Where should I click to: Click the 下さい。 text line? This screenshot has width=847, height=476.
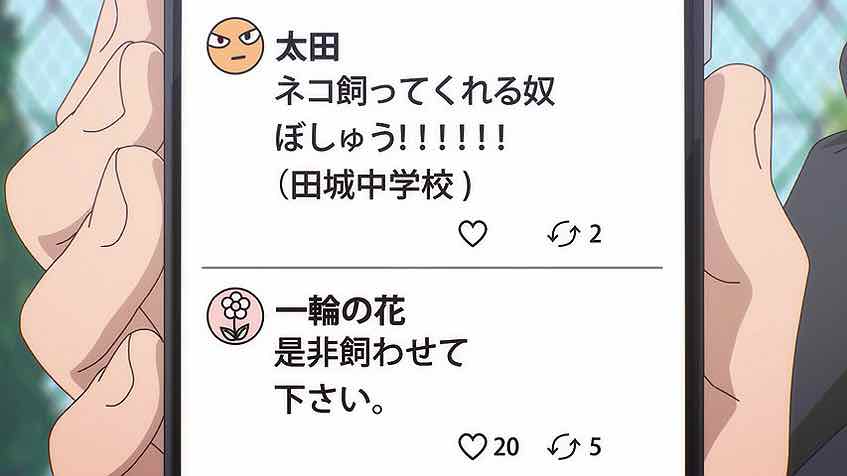coord(330,399)
